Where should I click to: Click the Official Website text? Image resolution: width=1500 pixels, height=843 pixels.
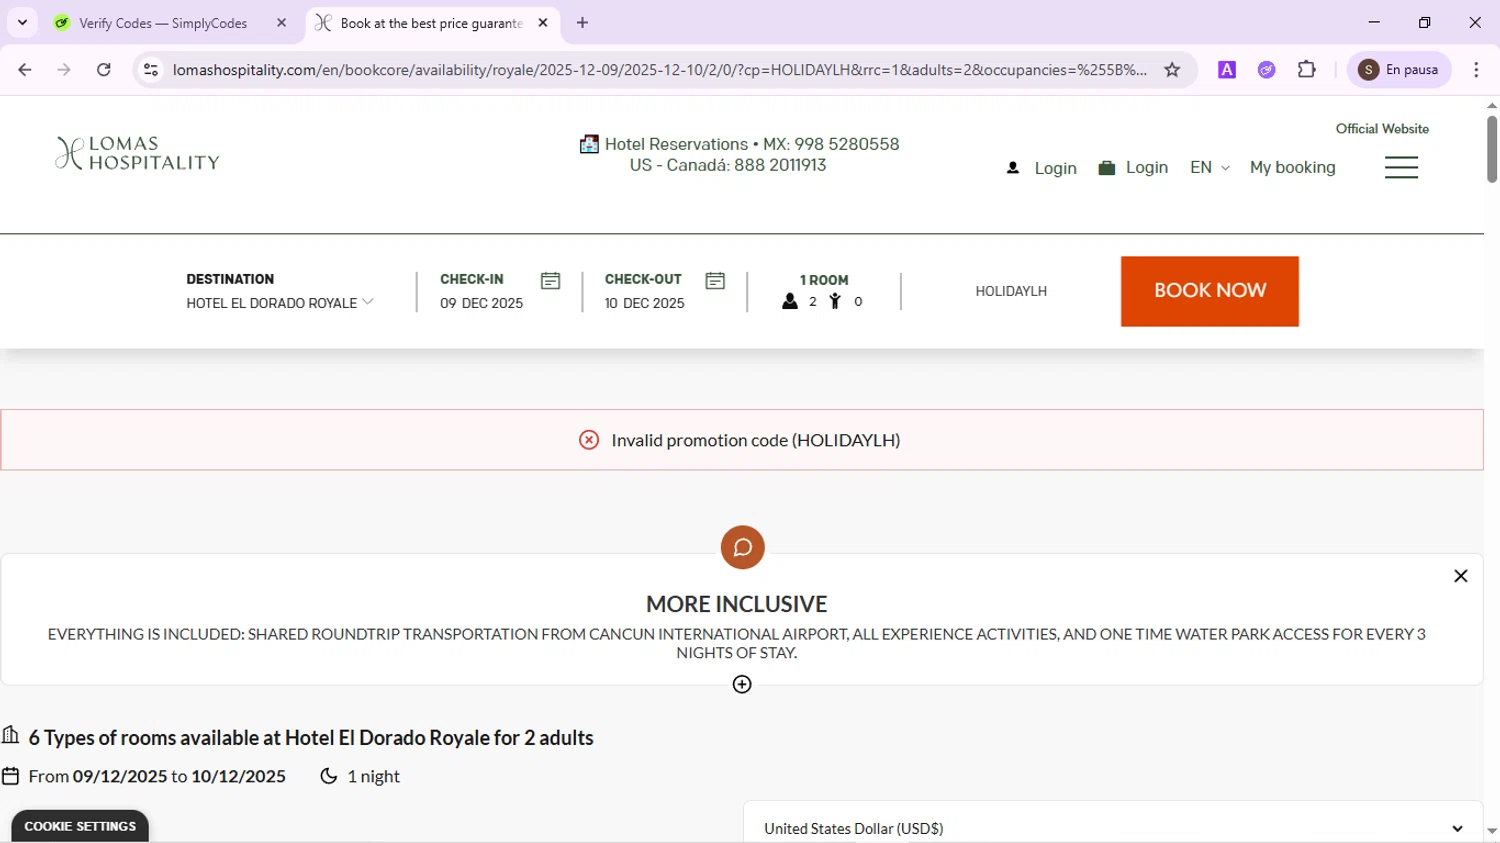[x=1382, y=129]
